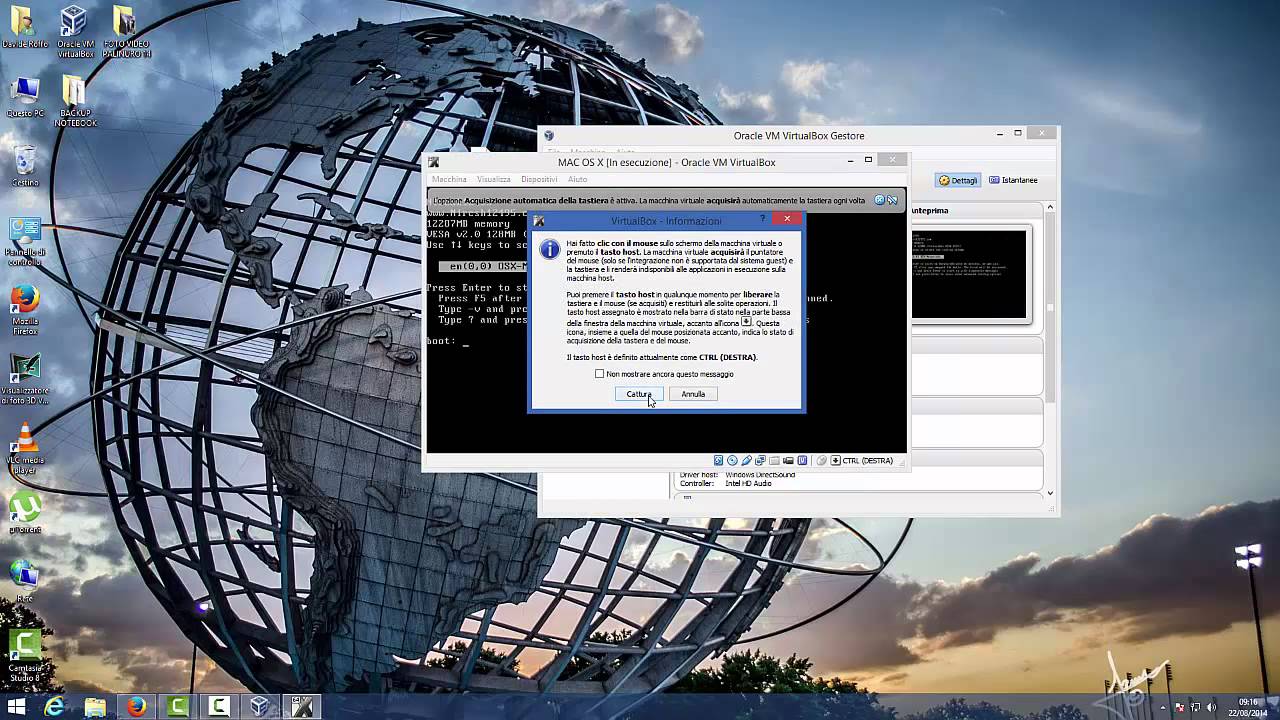This screenshot has height=720, width=1280.
Task: Click the Annulla button in the dialog
Action: (693, 394)
